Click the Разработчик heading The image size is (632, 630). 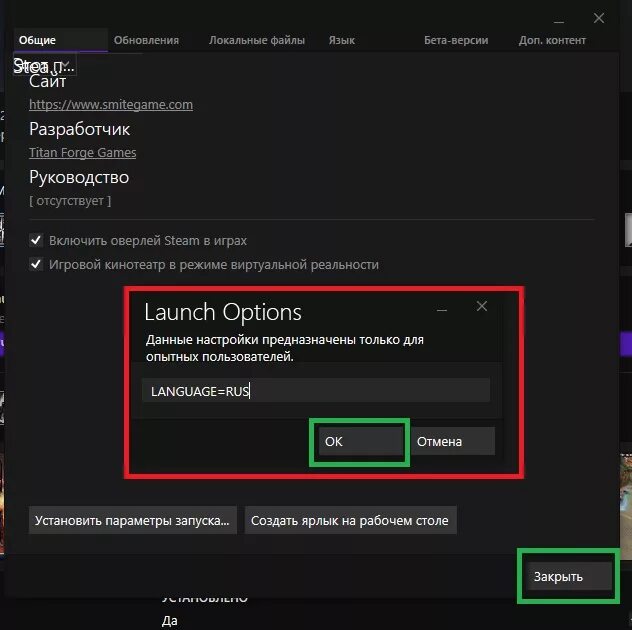tap(79, 129)
